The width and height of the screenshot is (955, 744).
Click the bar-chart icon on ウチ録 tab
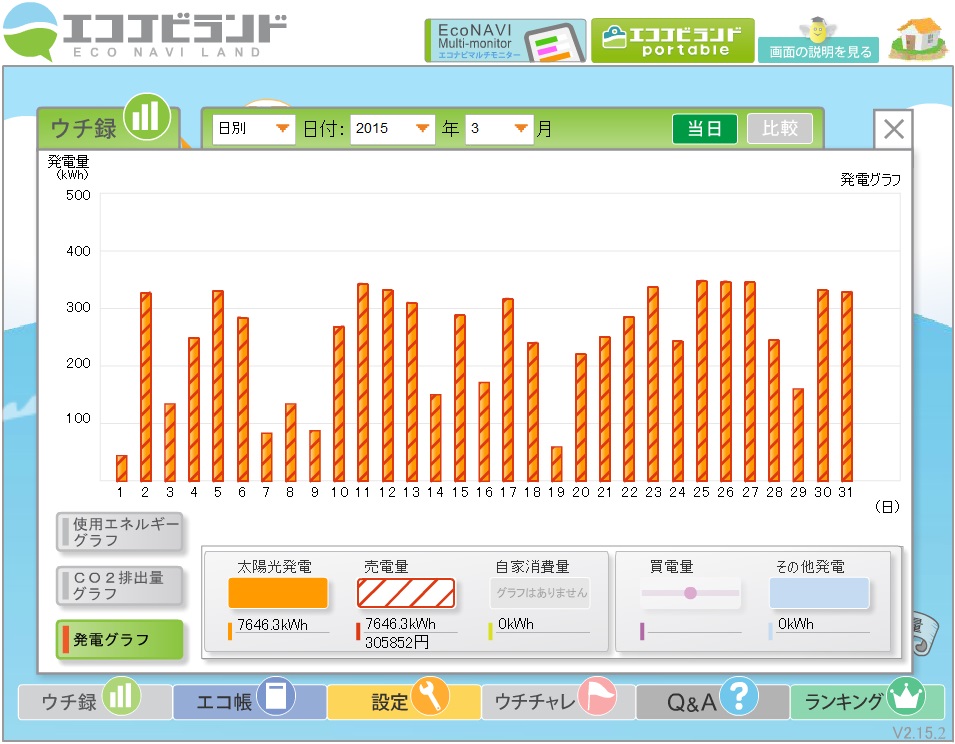click(x=146, y=116)
